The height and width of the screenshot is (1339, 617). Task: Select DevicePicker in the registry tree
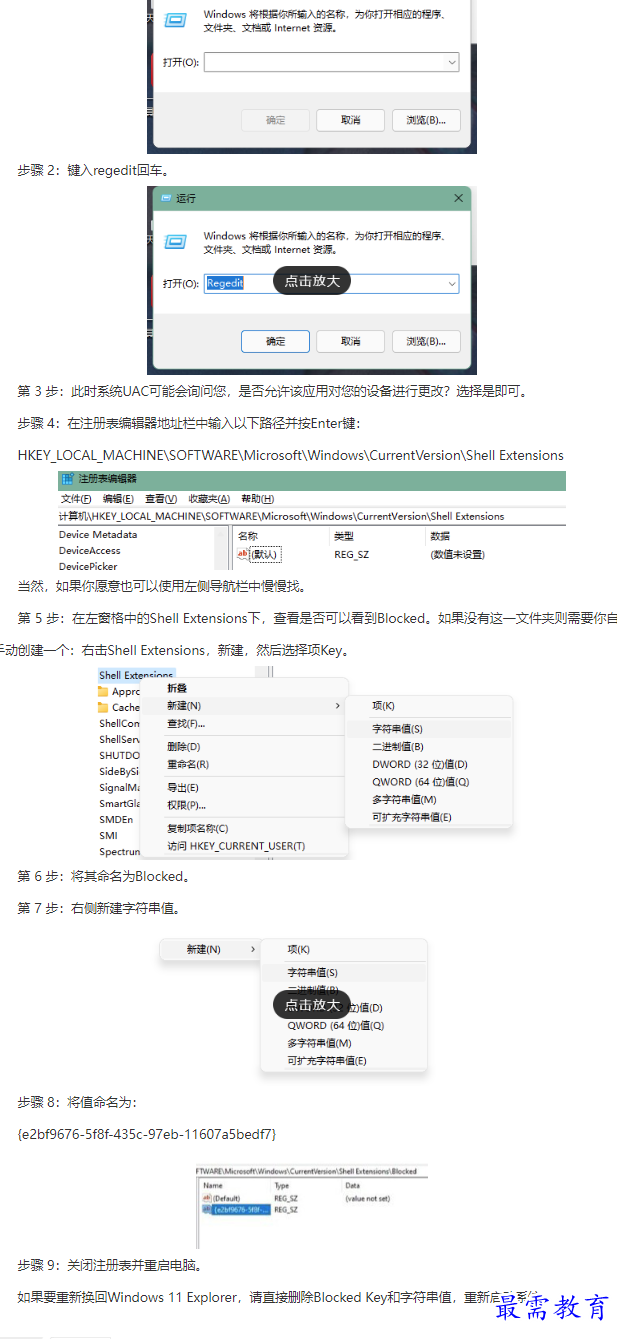click(88, 566)
